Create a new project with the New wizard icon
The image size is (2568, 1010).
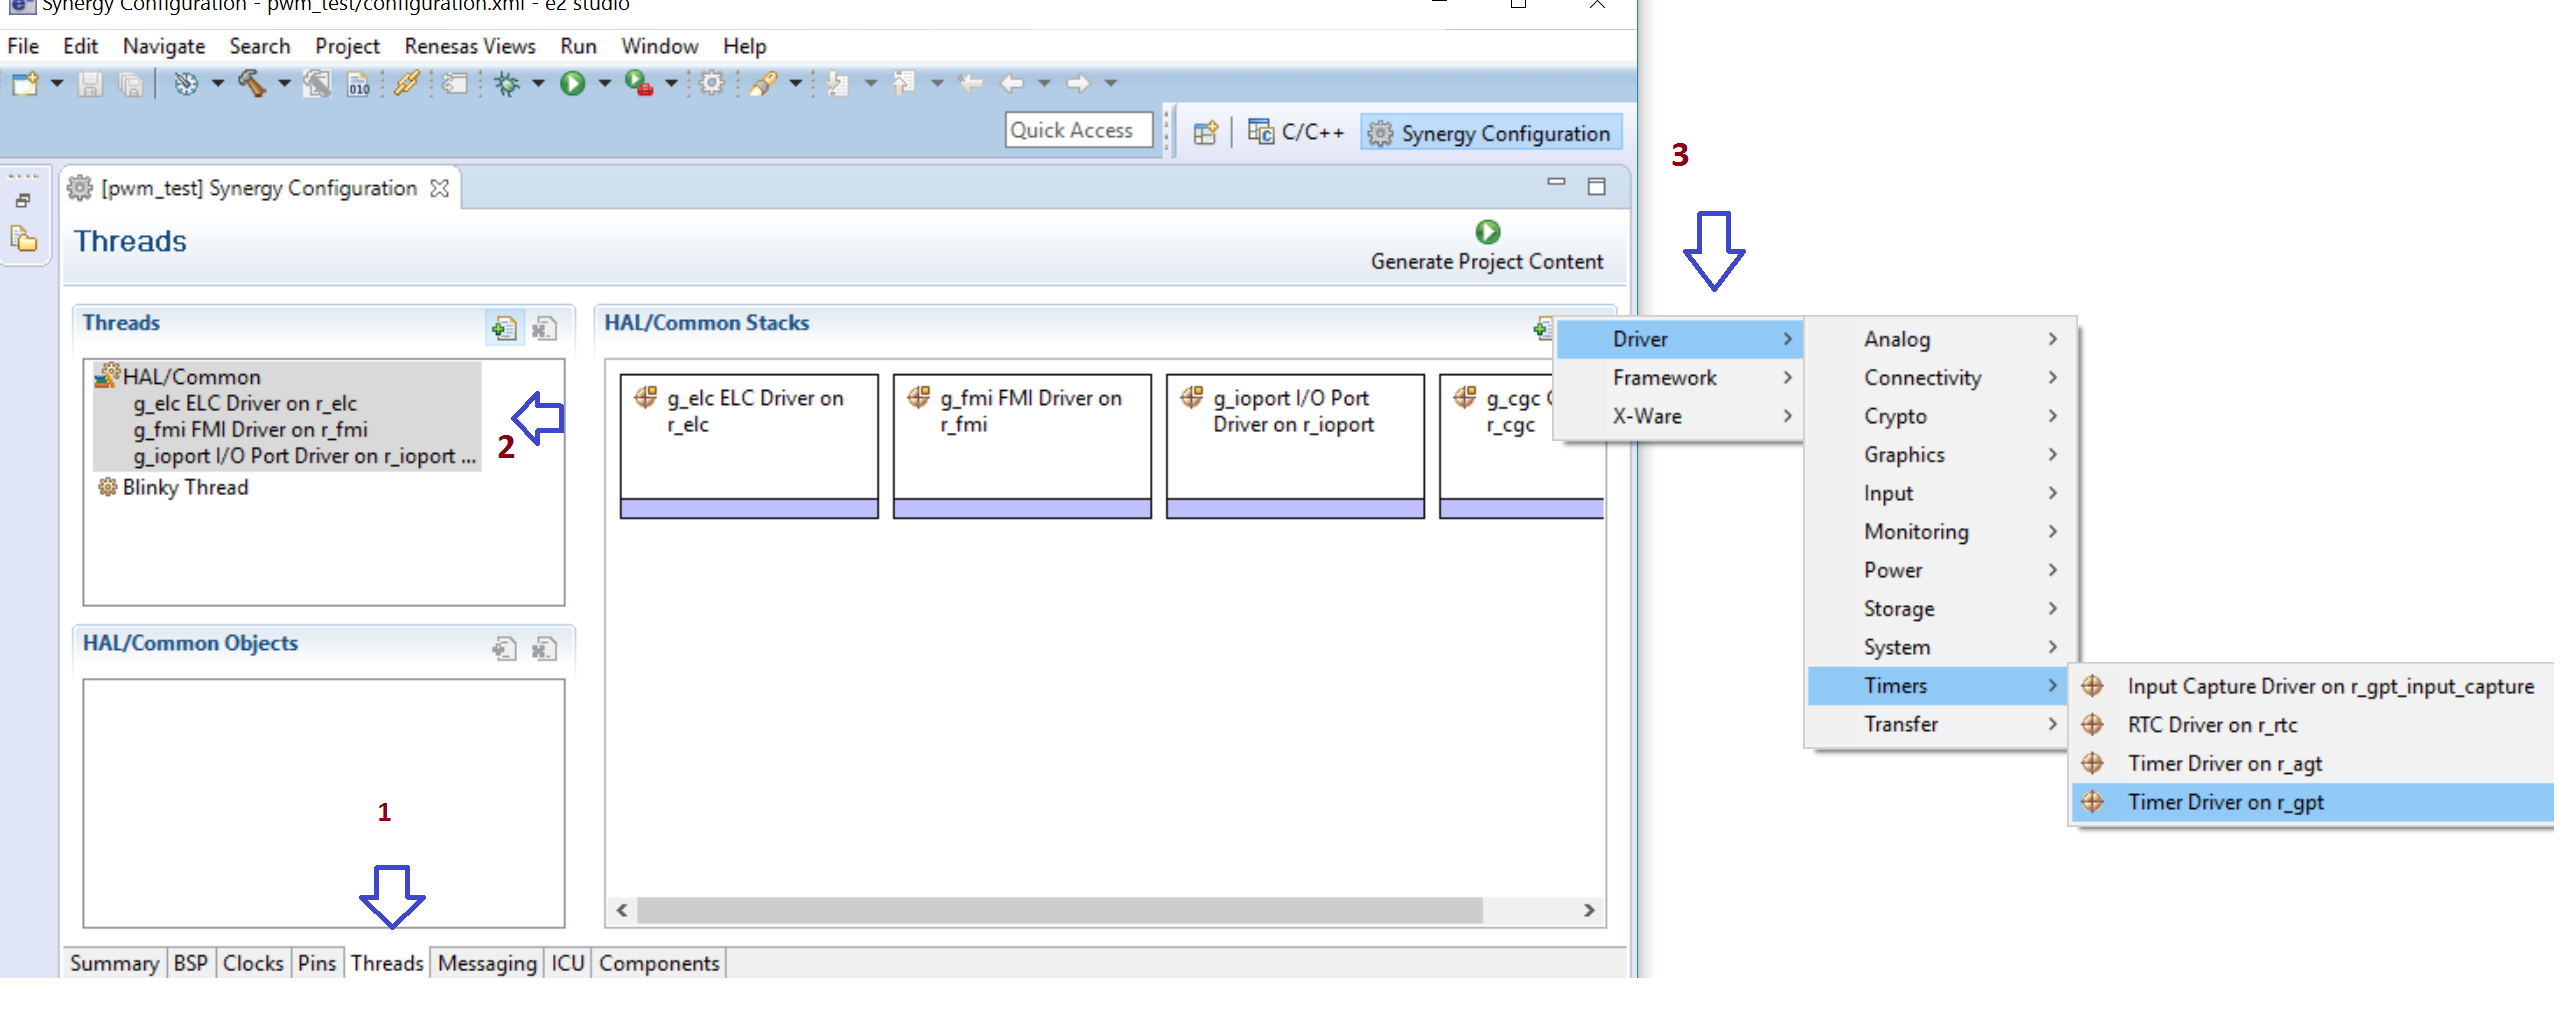point(25,85)
